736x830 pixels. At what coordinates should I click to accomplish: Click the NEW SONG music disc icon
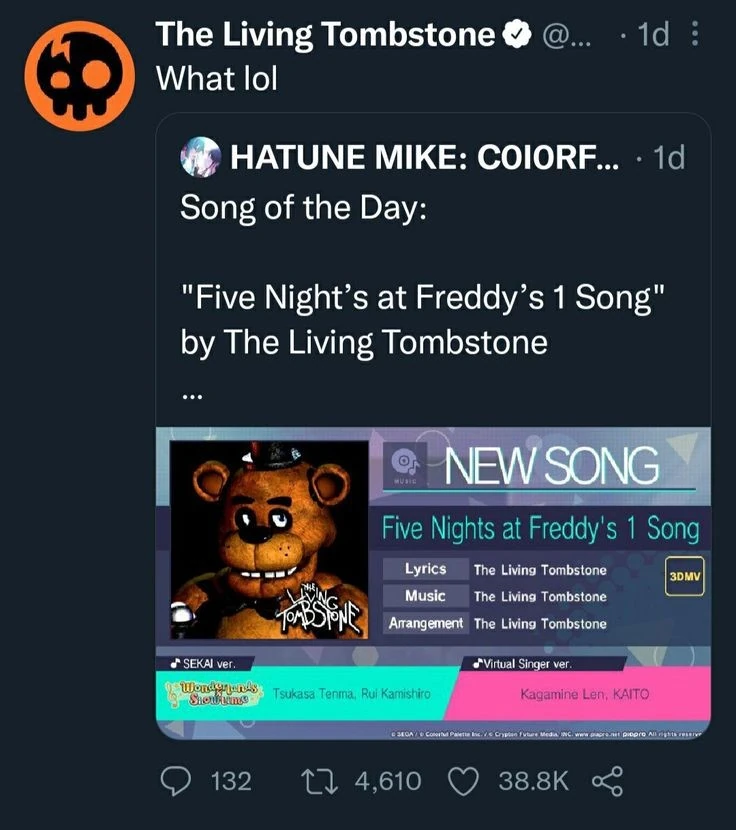click(x=406, y=463)
